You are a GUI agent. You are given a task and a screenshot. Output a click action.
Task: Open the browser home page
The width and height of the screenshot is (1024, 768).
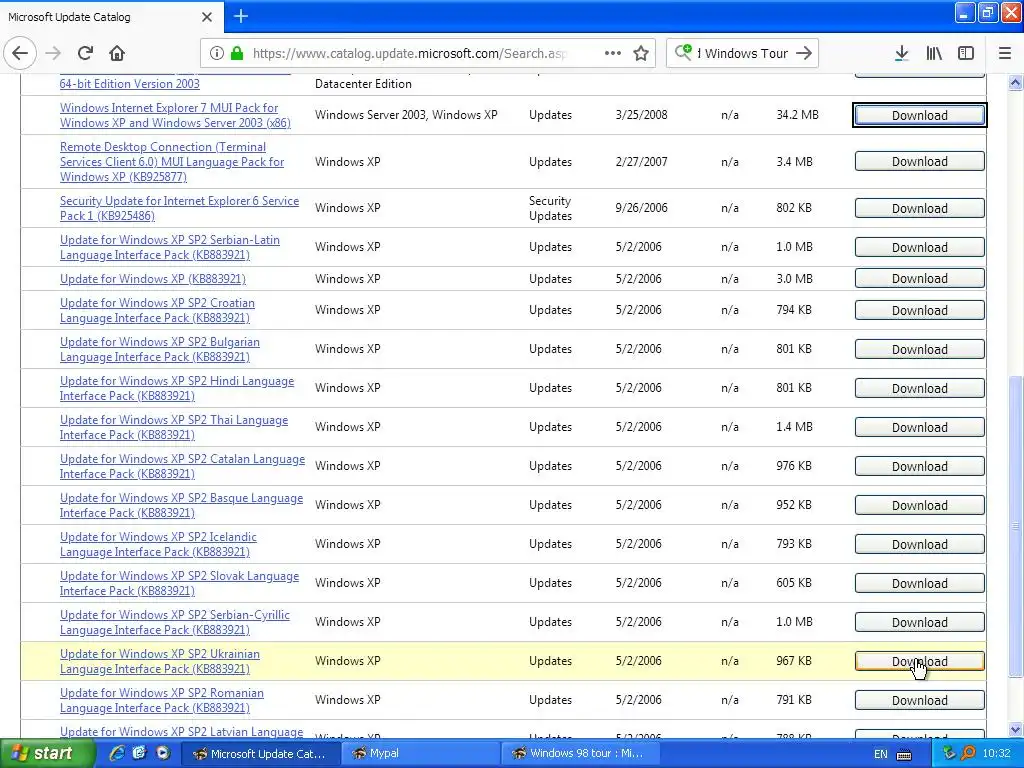pos(117,54)
